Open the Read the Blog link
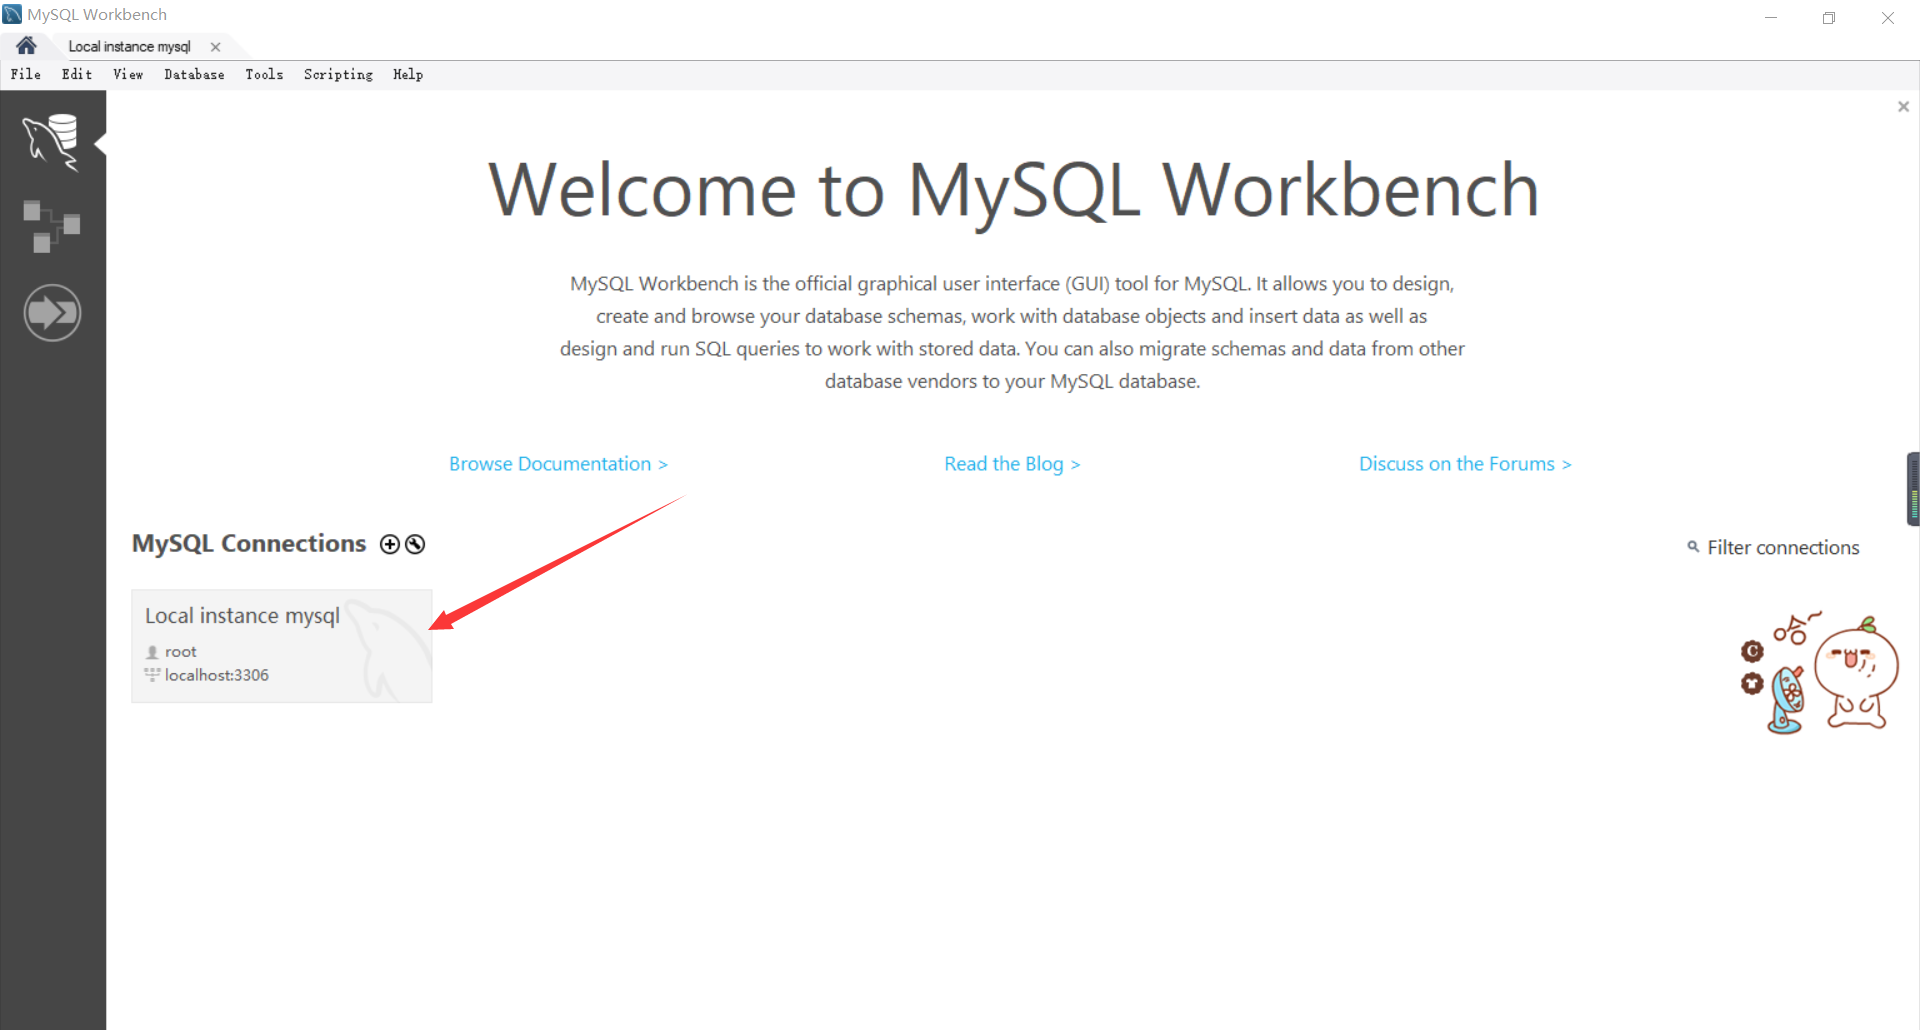Screen dimensions: 1920x1030 tap(1012, 464)
